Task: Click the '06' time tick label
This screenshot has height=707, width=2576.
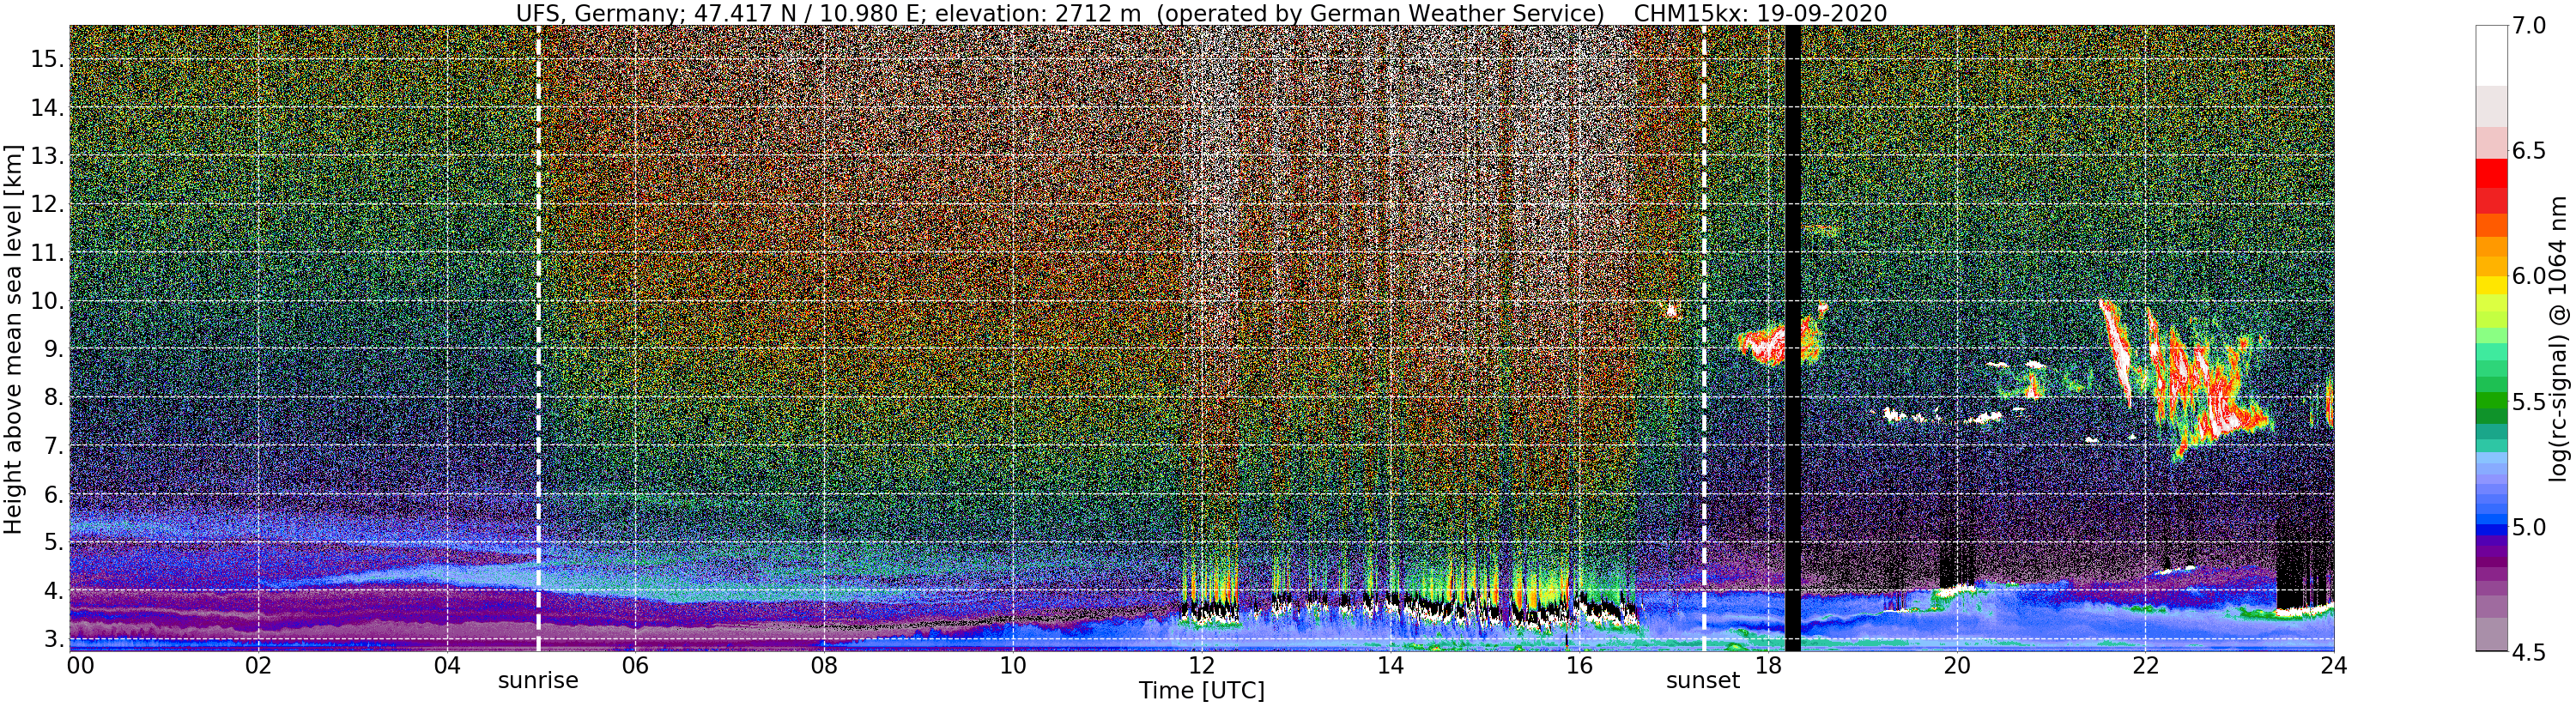Action: point(636,665)
